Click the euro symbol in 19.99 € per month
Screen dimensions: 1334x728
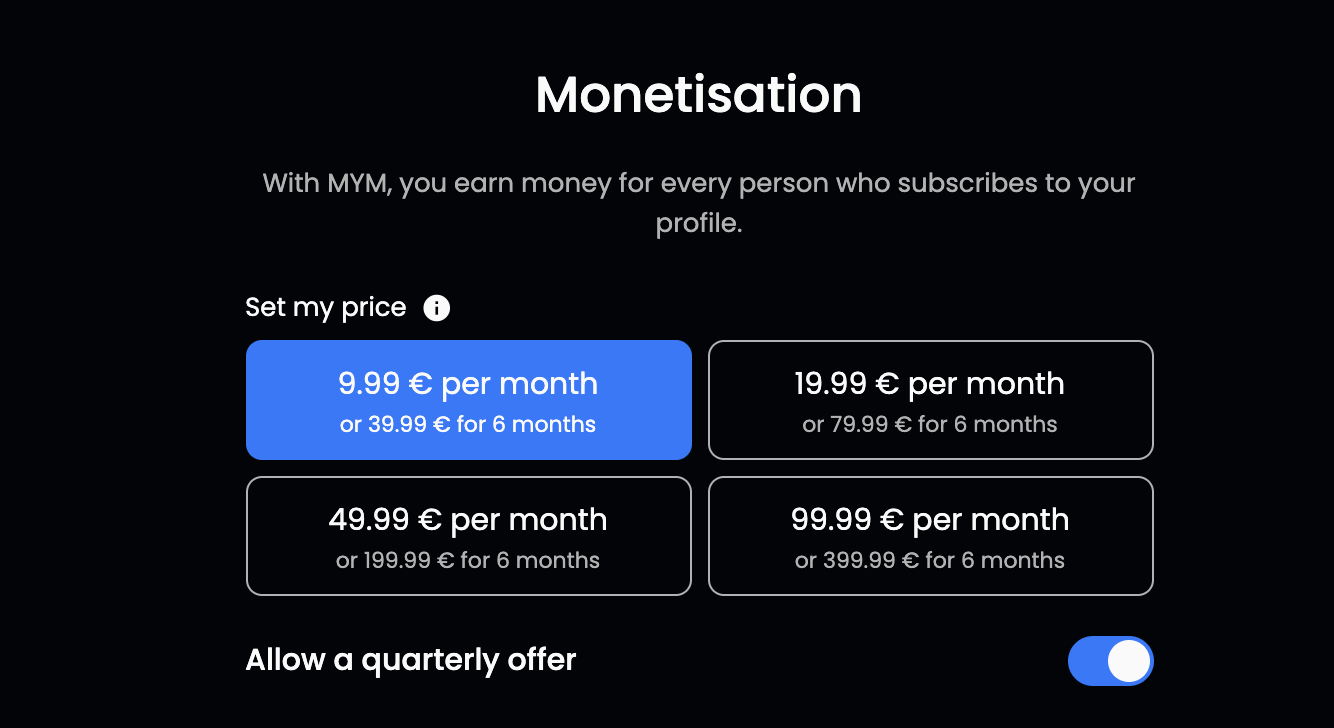point(886,385)
